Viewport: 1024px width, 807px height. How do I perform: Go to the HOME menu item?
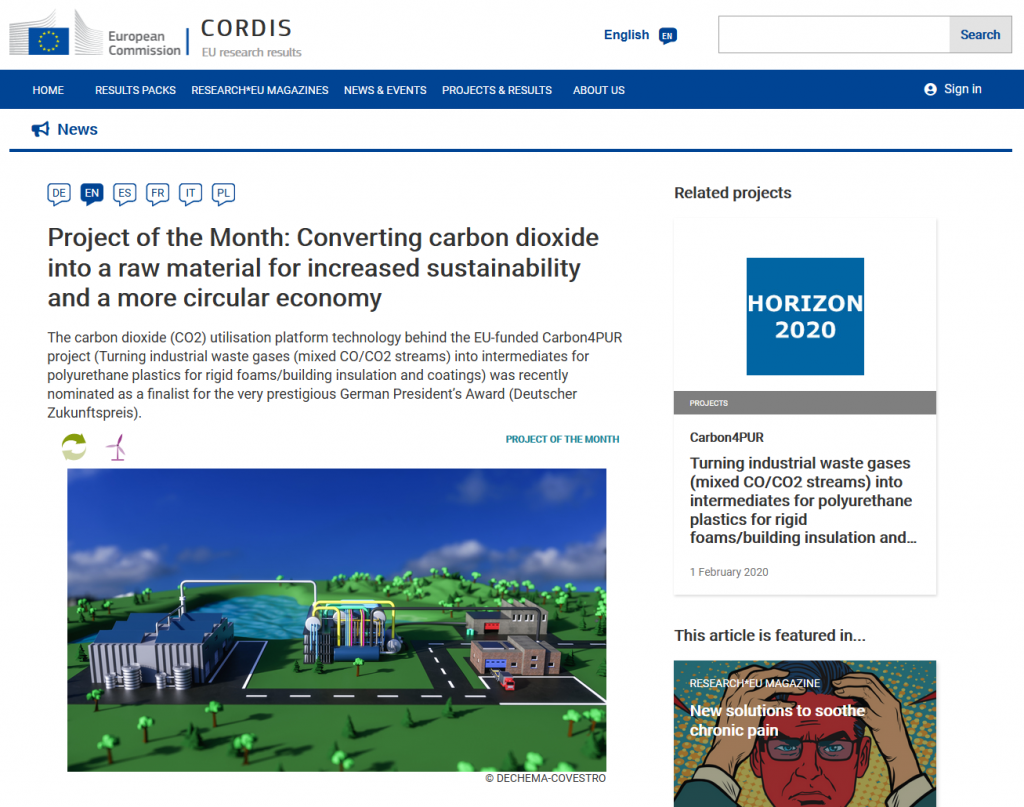(x=48, y=90)
